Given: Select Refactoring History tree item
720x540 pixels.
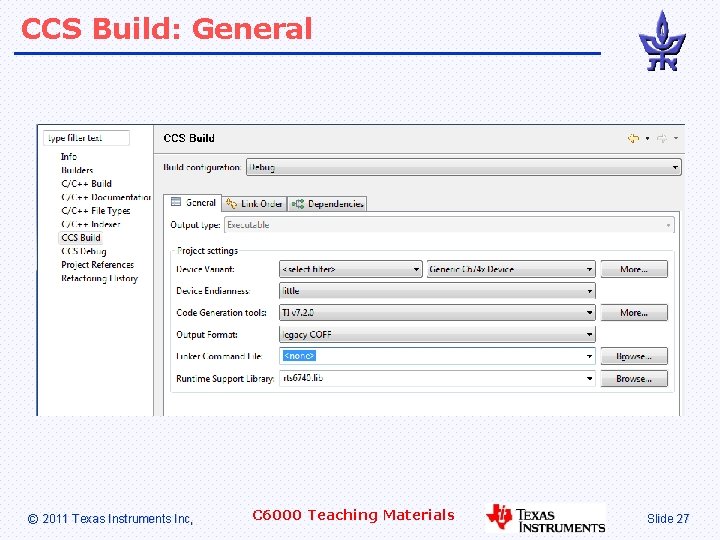Looking at the screenshot, I should pyautogui.click(x=99, y=278).
